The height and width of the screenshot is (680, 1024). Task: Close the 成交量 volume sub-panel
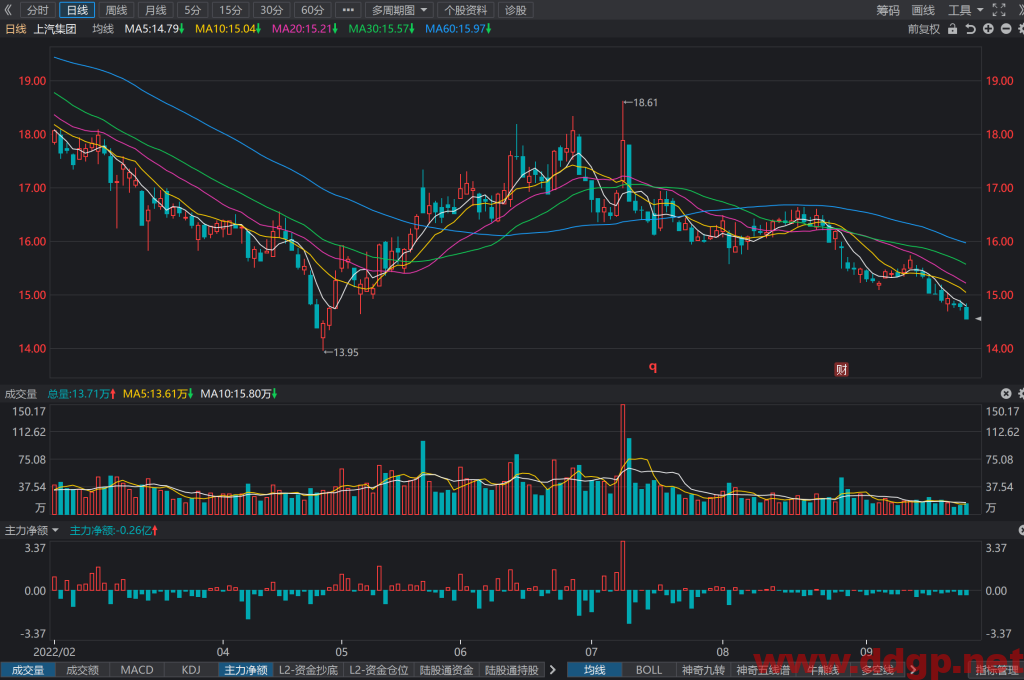[x=1006, y=393]
